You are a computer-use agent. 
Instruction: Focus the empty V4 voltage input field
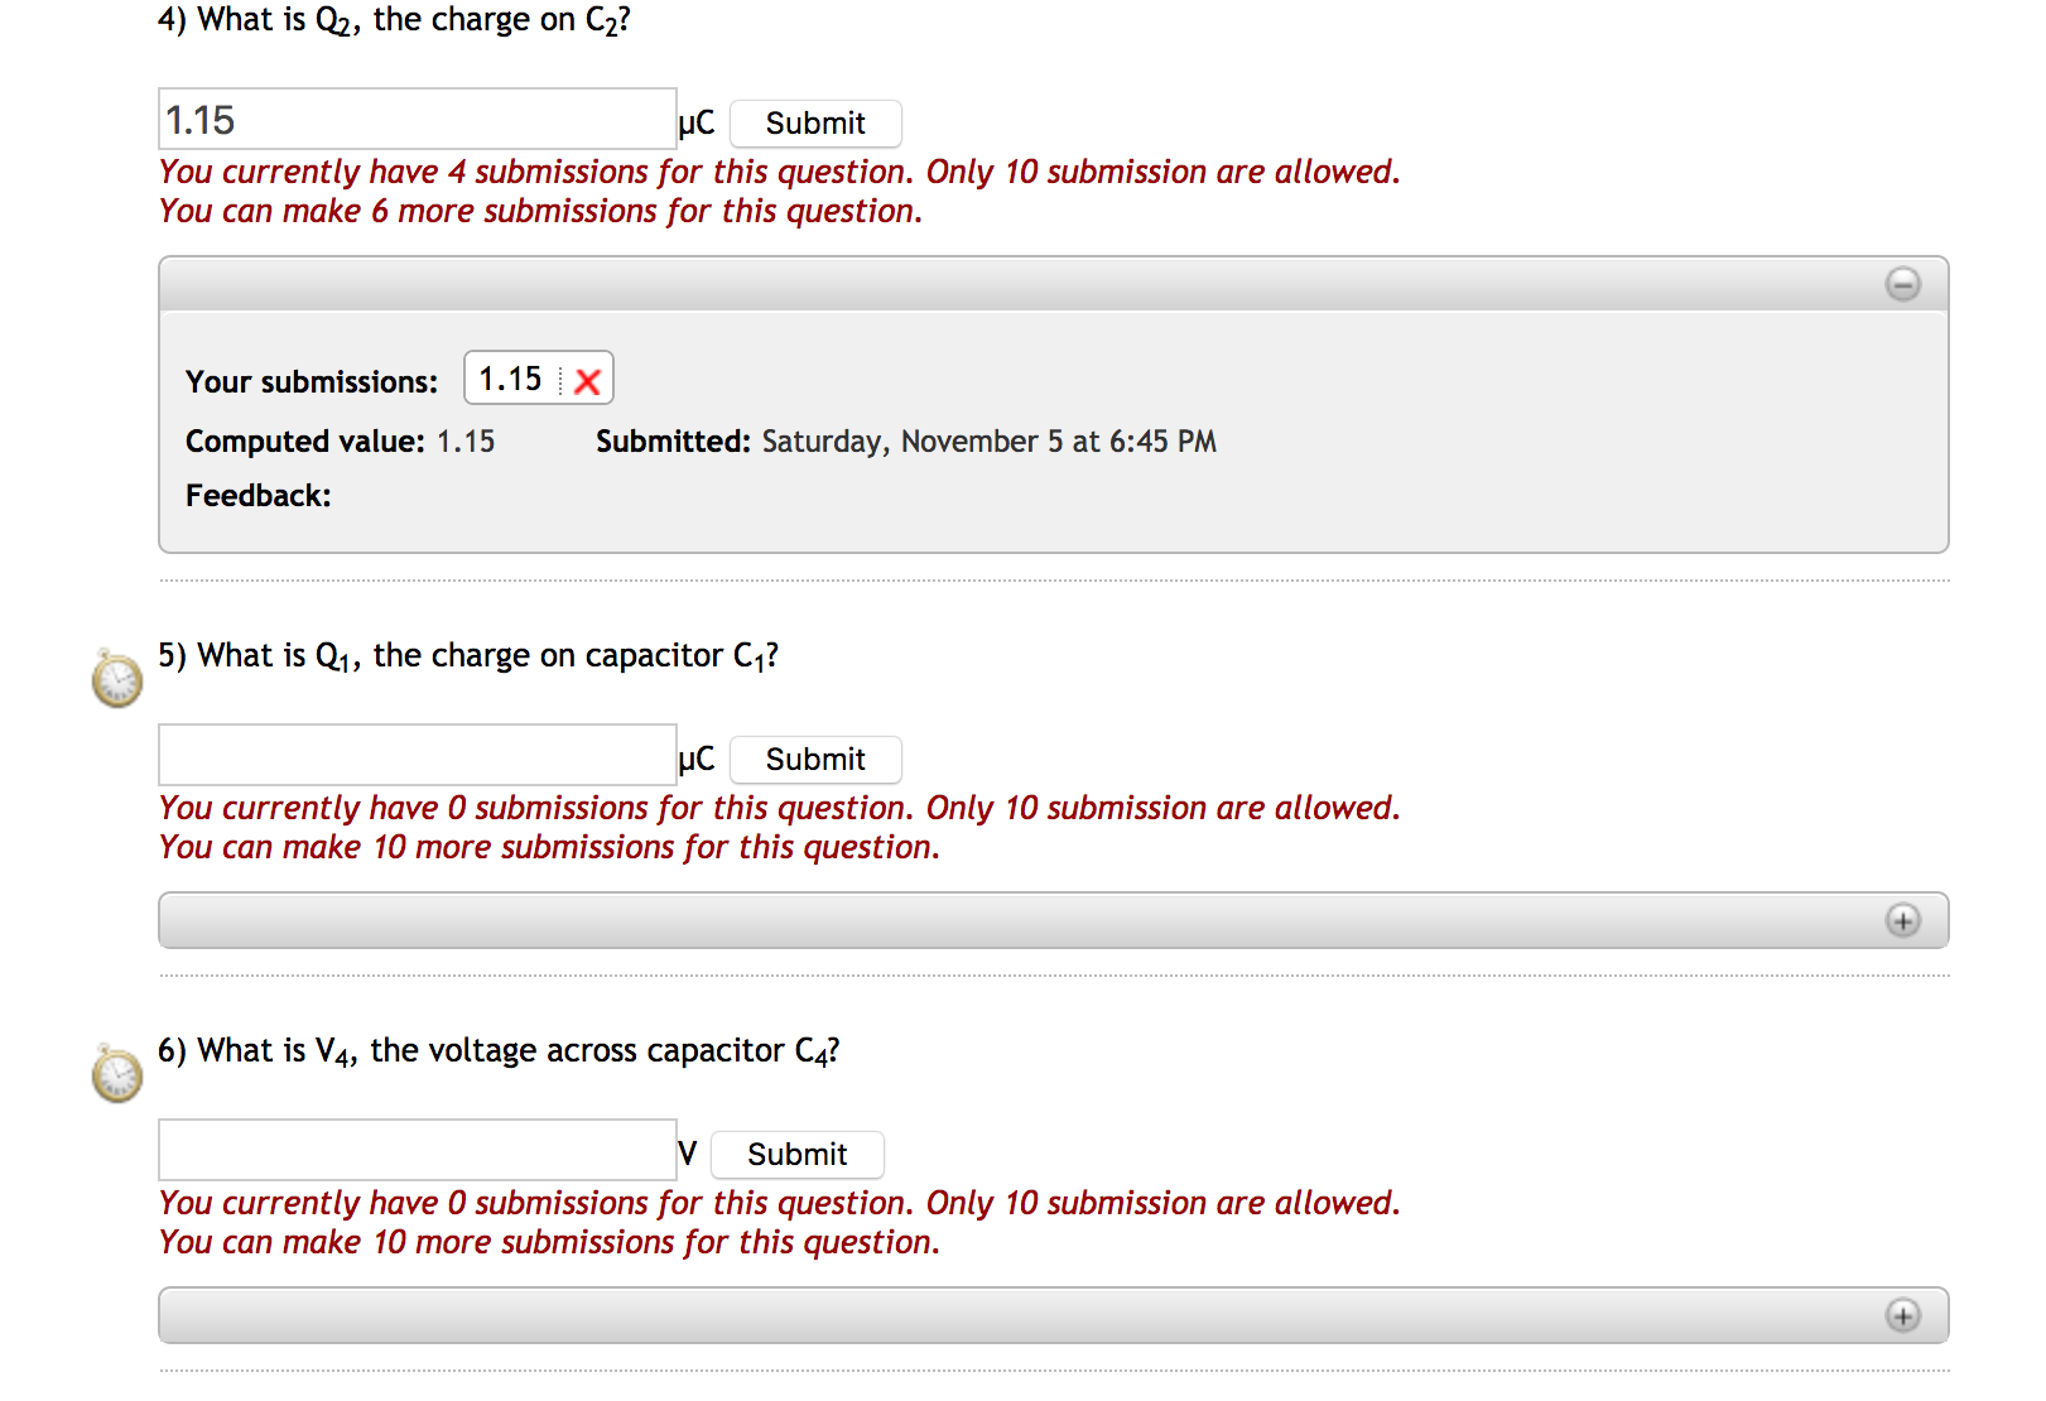pyautogui.click(x=417, y=1150)
